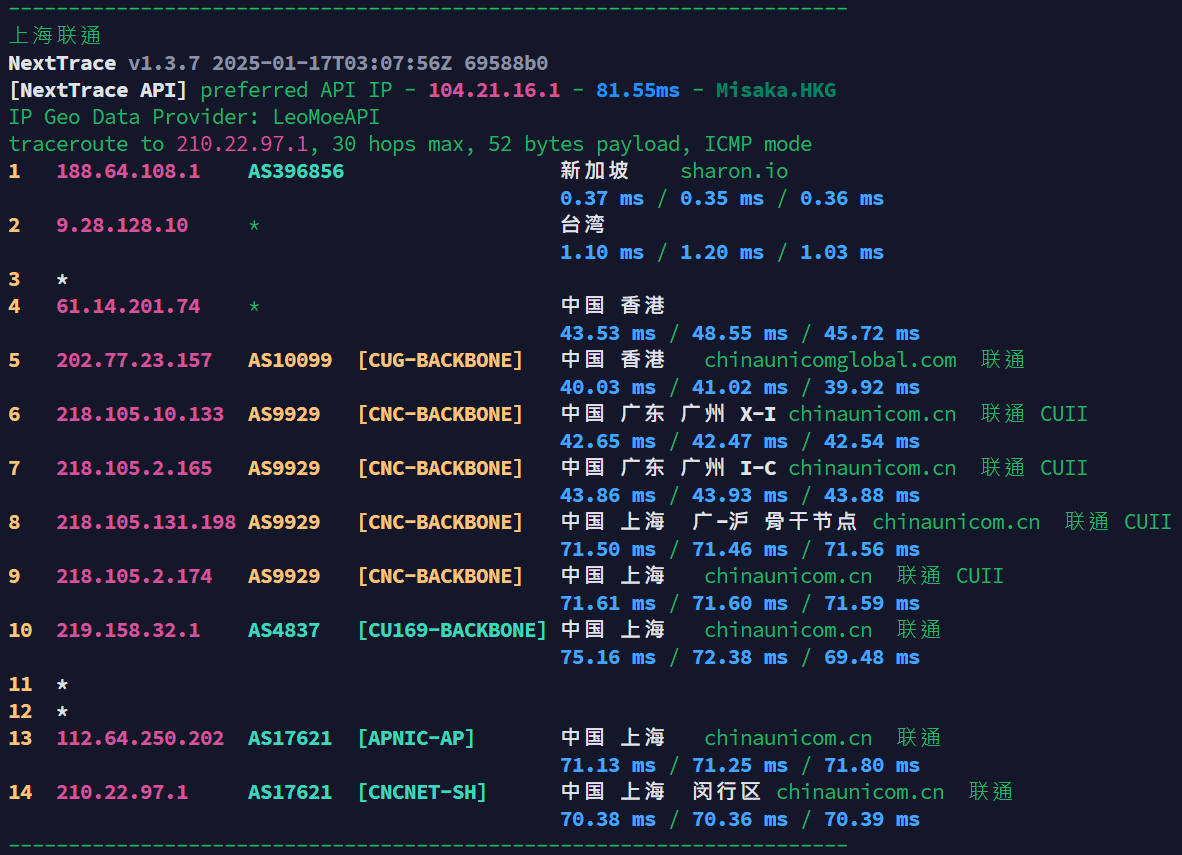Click hop 6 IP 218.105.10.133
1182x855 pixels.
click(140, 415)
